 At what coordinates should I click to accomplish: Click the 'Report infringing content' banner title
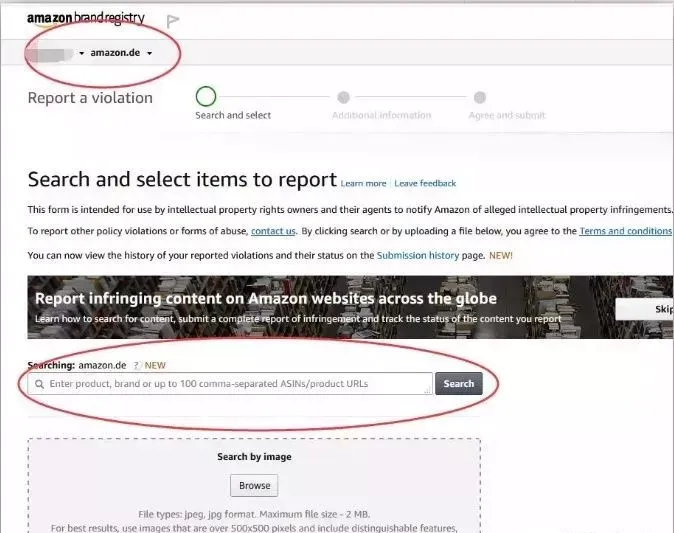(266, 298)
